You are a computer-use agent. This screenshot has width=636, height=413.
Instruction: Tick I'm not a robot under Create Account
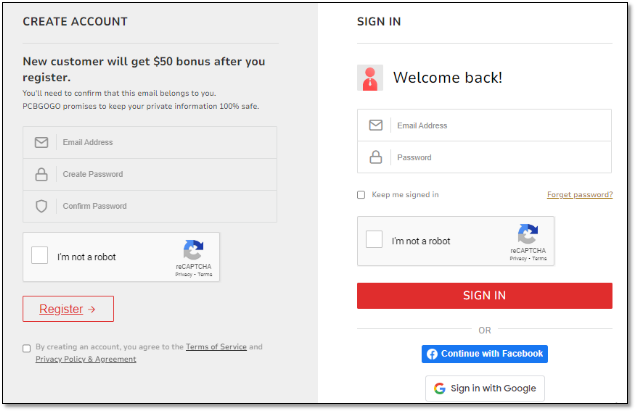[x=40, y=255]
